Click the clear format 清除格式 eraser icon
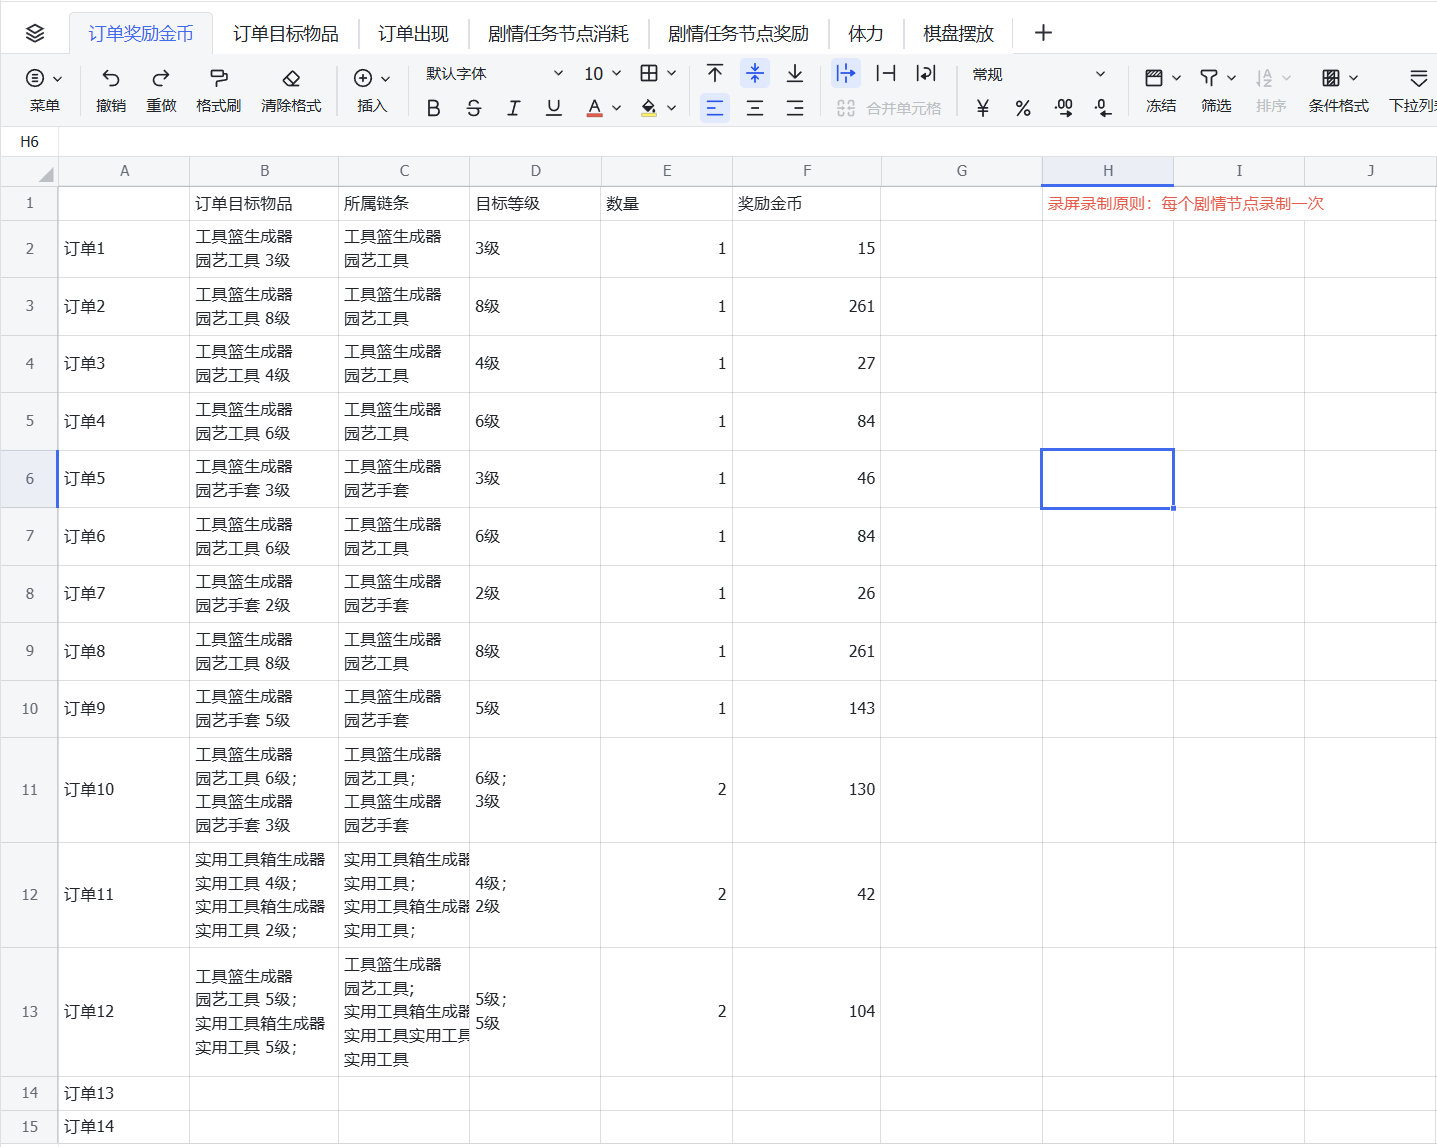 (291, 78)
